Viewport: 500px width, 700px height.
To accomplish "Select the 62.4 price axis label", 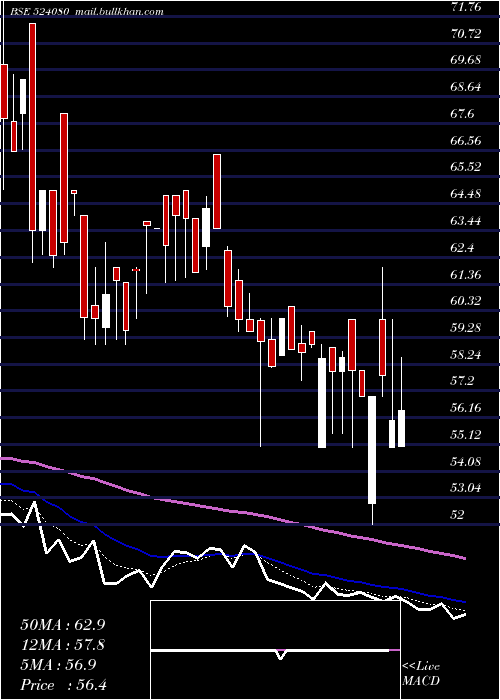I will [x=462, y=247].
